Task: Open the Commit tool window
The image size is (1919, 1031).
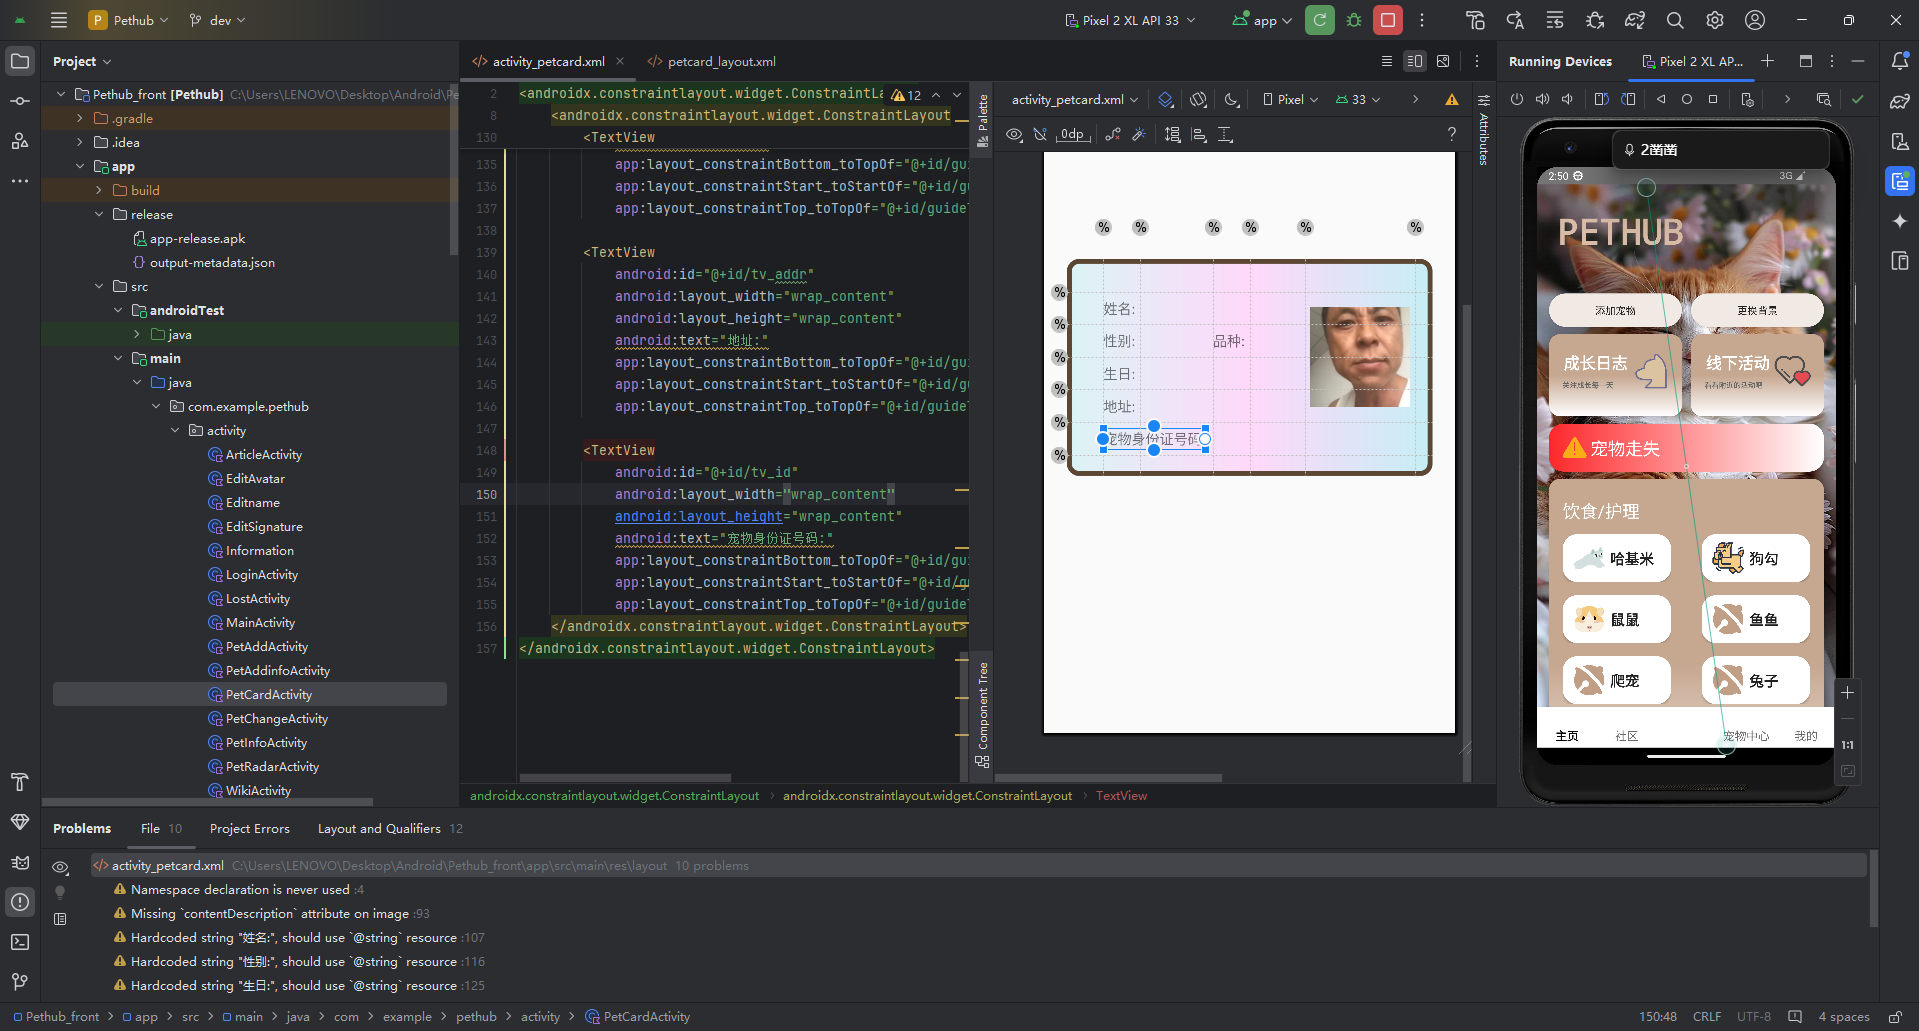Action: pos(20,101)
